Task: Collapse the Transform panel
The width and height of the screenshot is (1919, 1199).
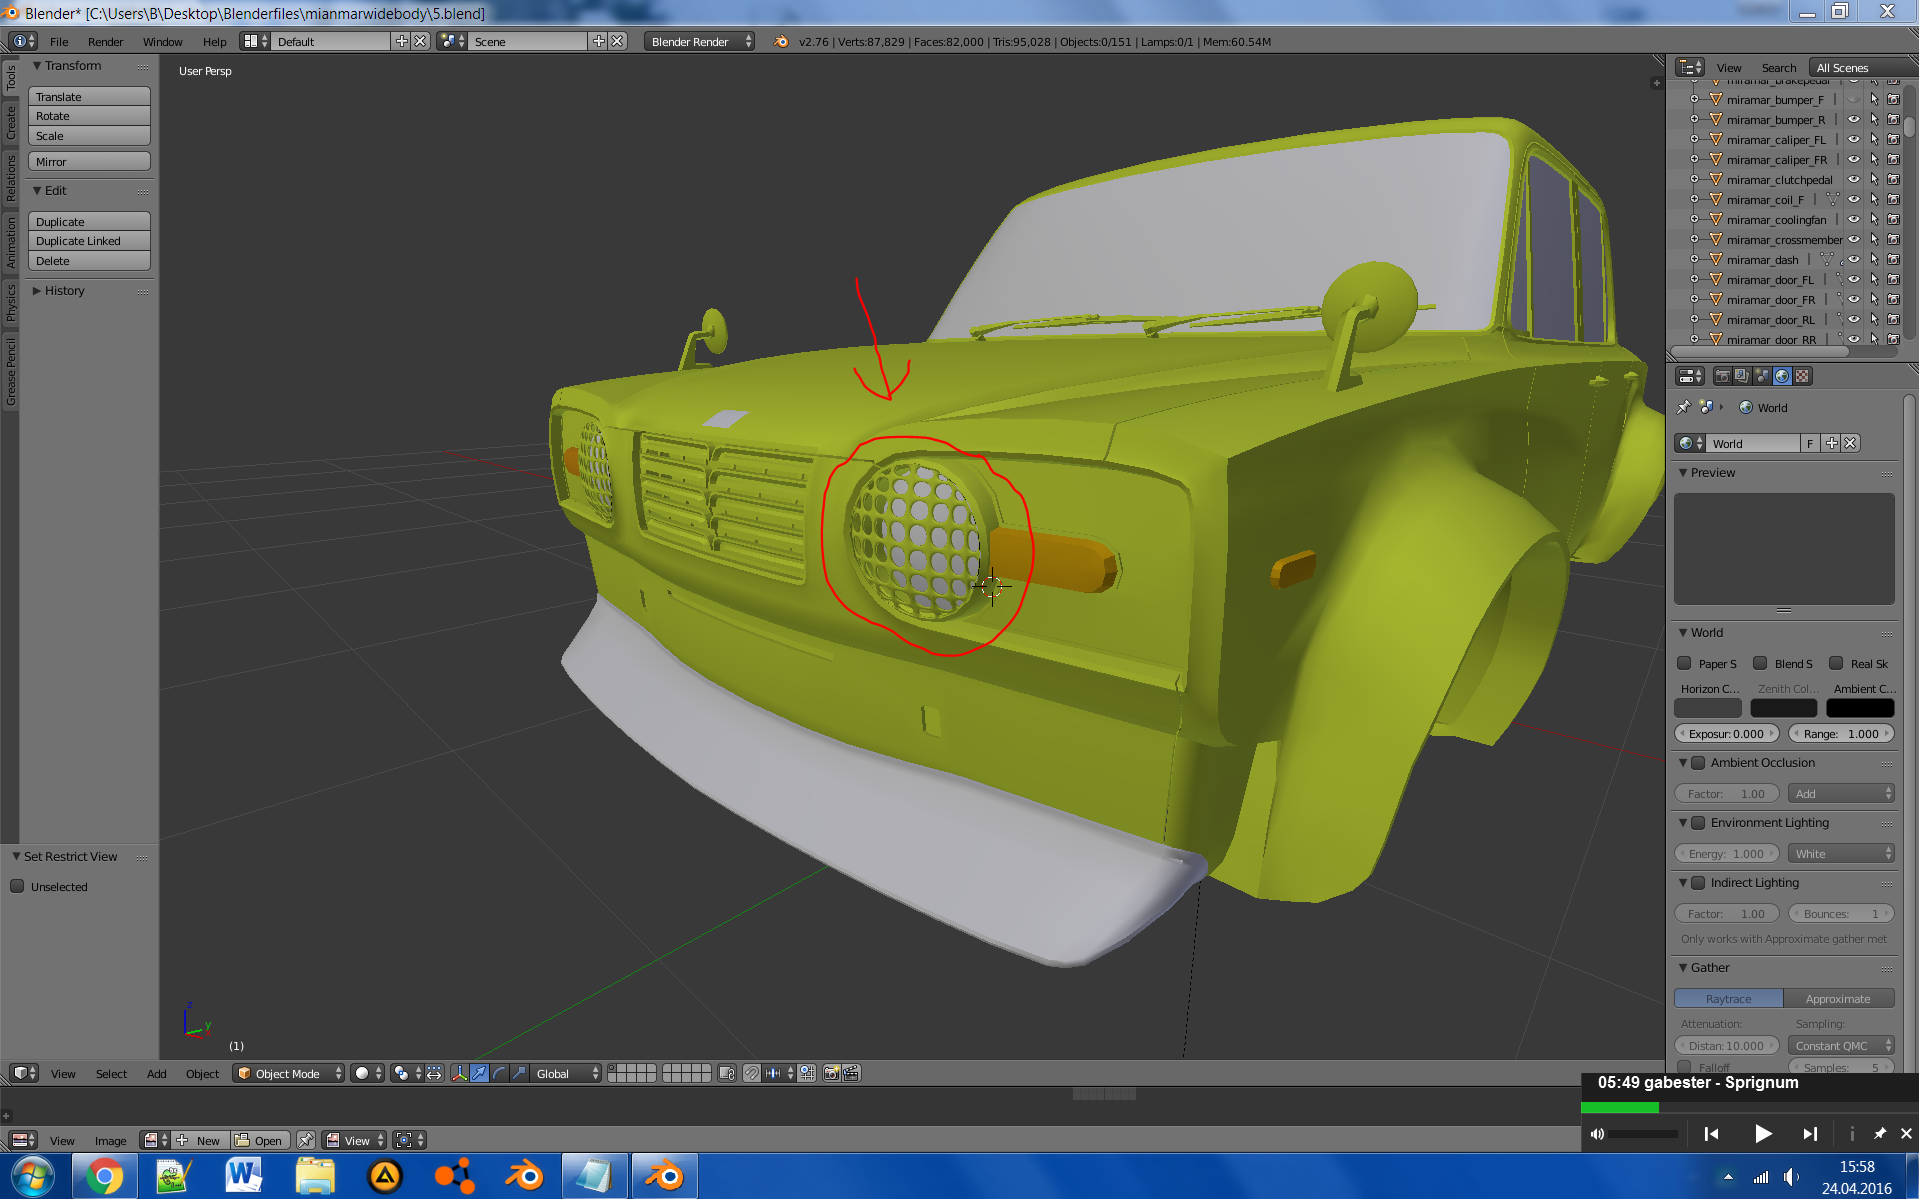Action: point(37,65)
